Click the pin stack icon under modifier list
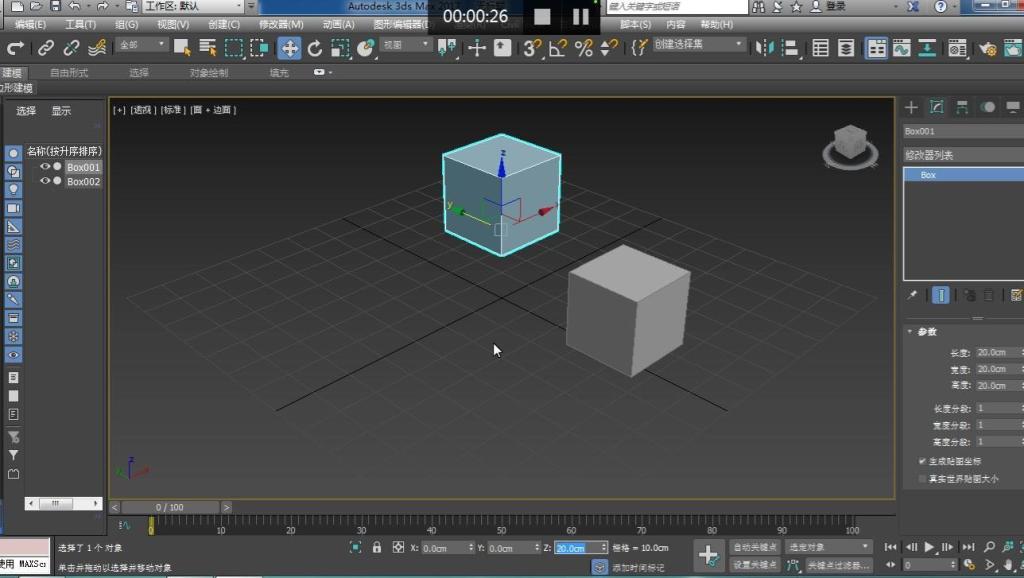The image size is (1024, 578). (x=912, y=295)
